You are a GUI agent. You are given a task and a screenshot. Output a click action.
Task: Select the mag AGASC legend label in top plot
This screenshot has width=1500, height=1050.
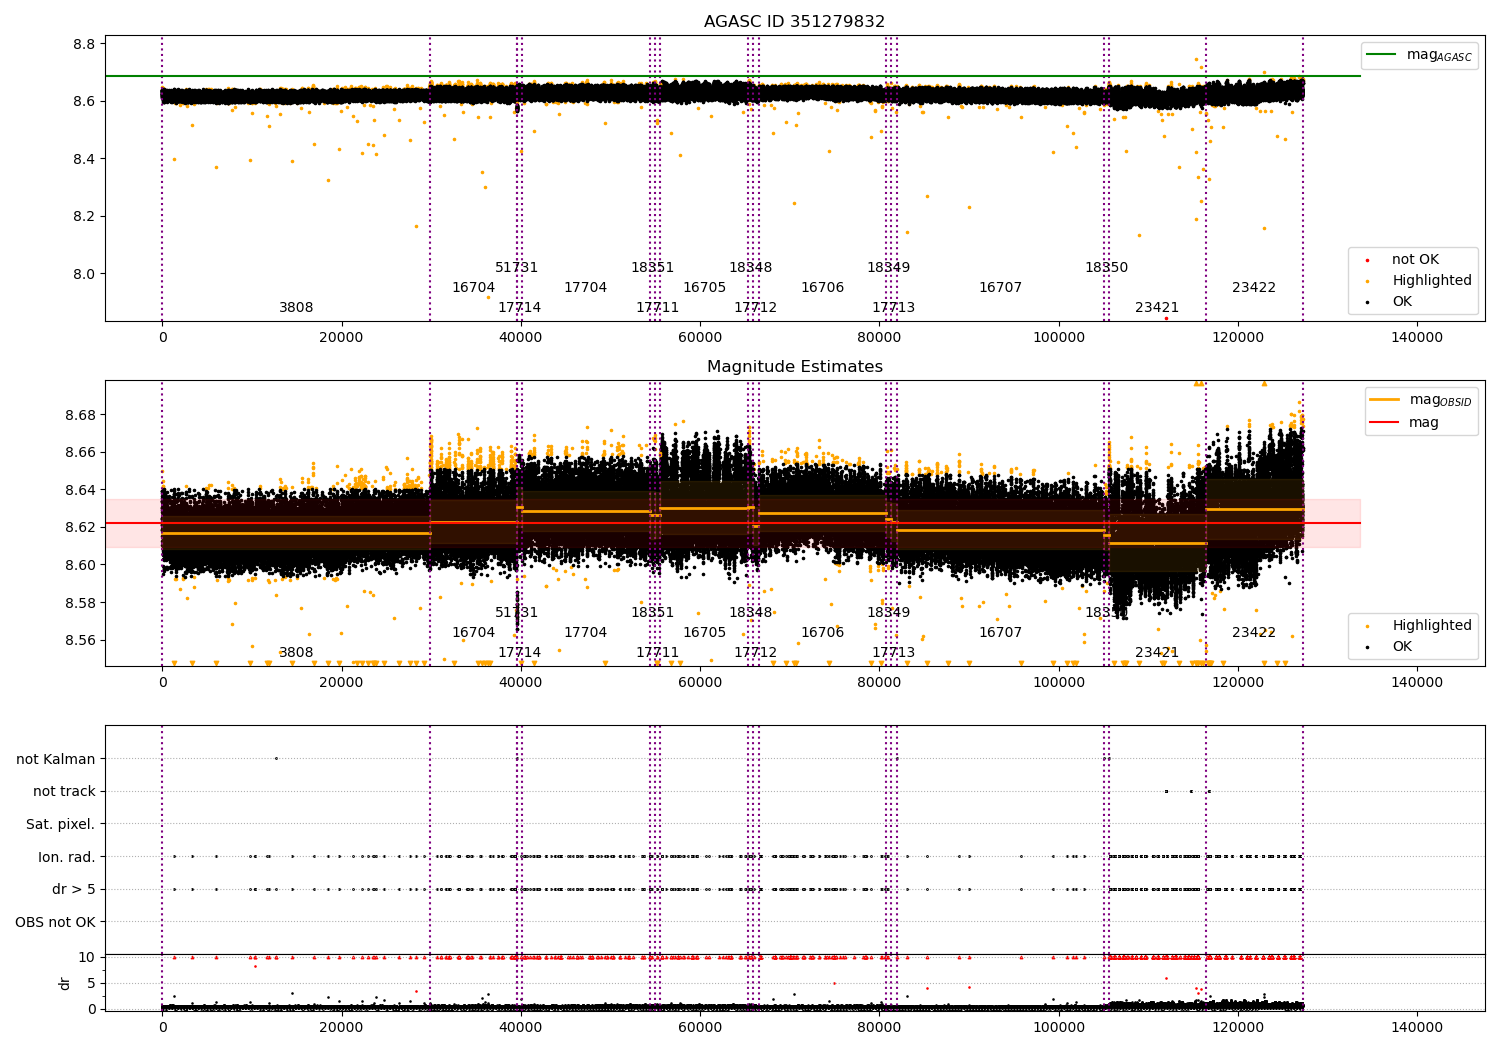pyautogui.click(x=1439, y=55)
